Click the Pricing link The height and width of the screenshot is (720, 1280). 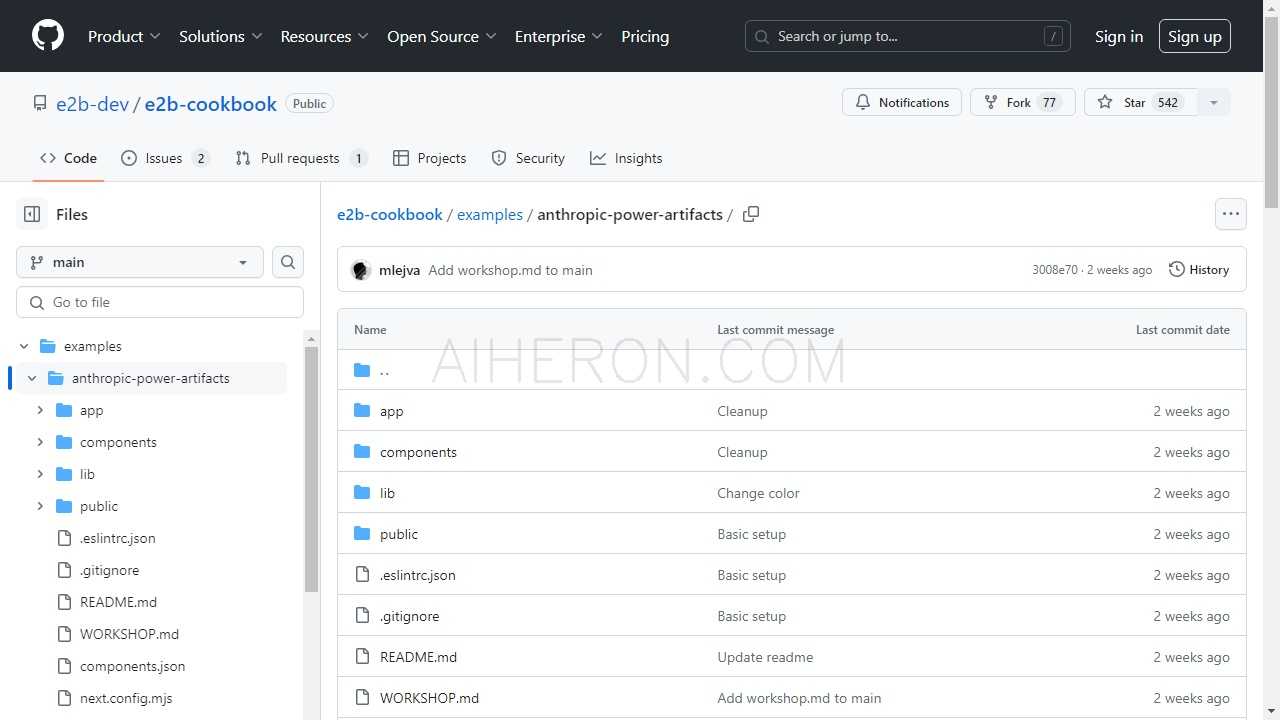pos(645,36)
